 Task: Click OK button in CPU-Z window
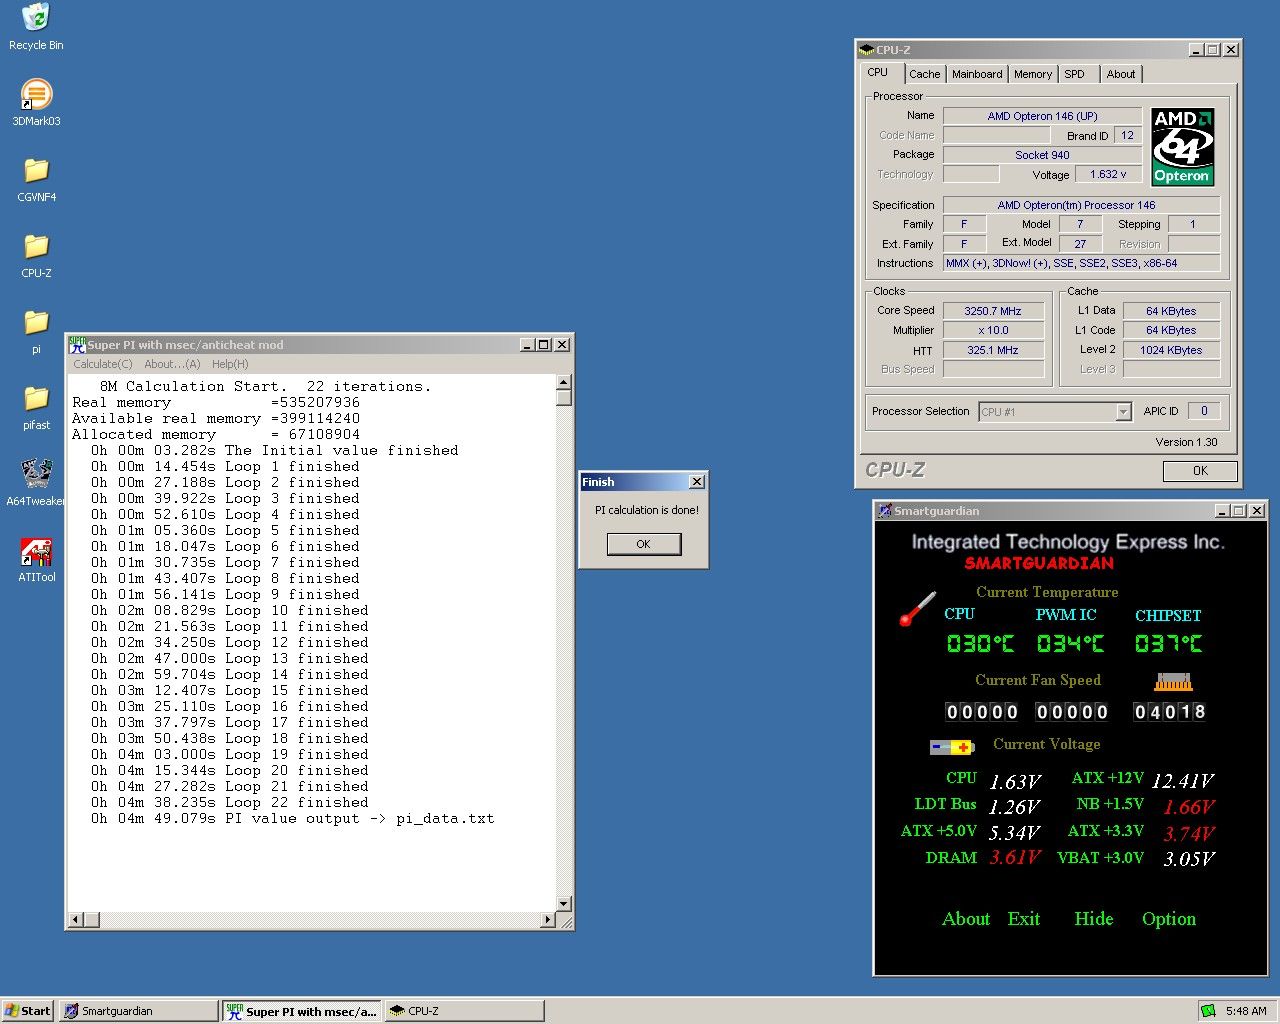click(x=1200, y=471)
